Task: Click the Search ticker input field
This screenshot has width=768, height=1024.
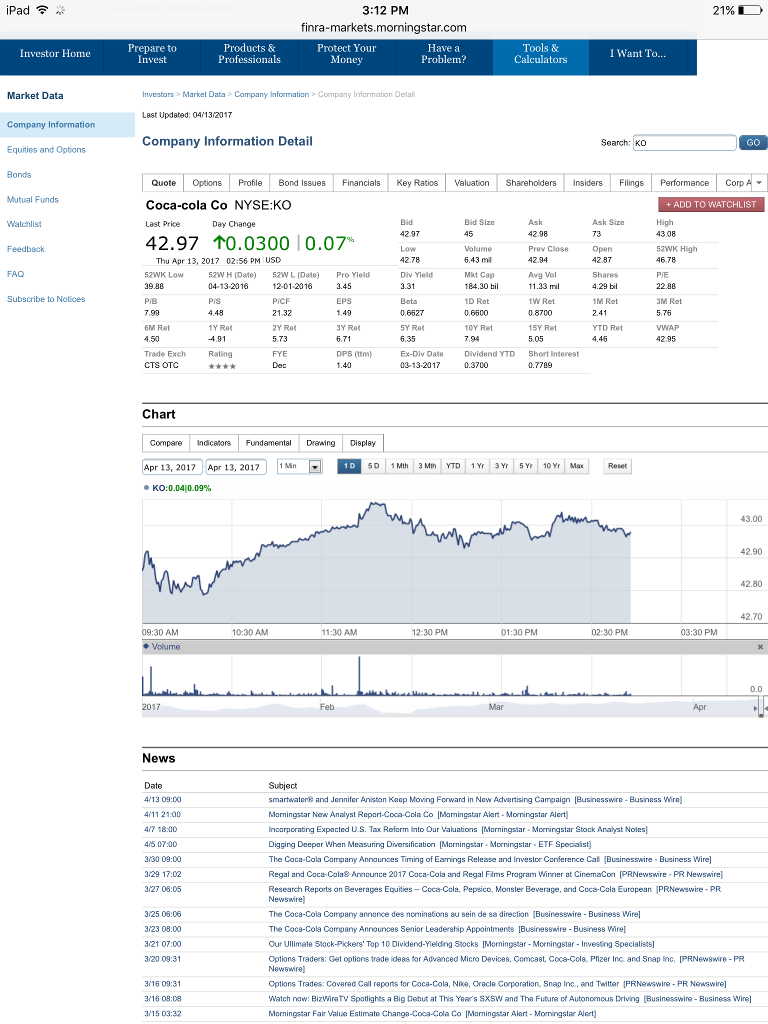Action: pyautogui.click(x=684, y=143)
